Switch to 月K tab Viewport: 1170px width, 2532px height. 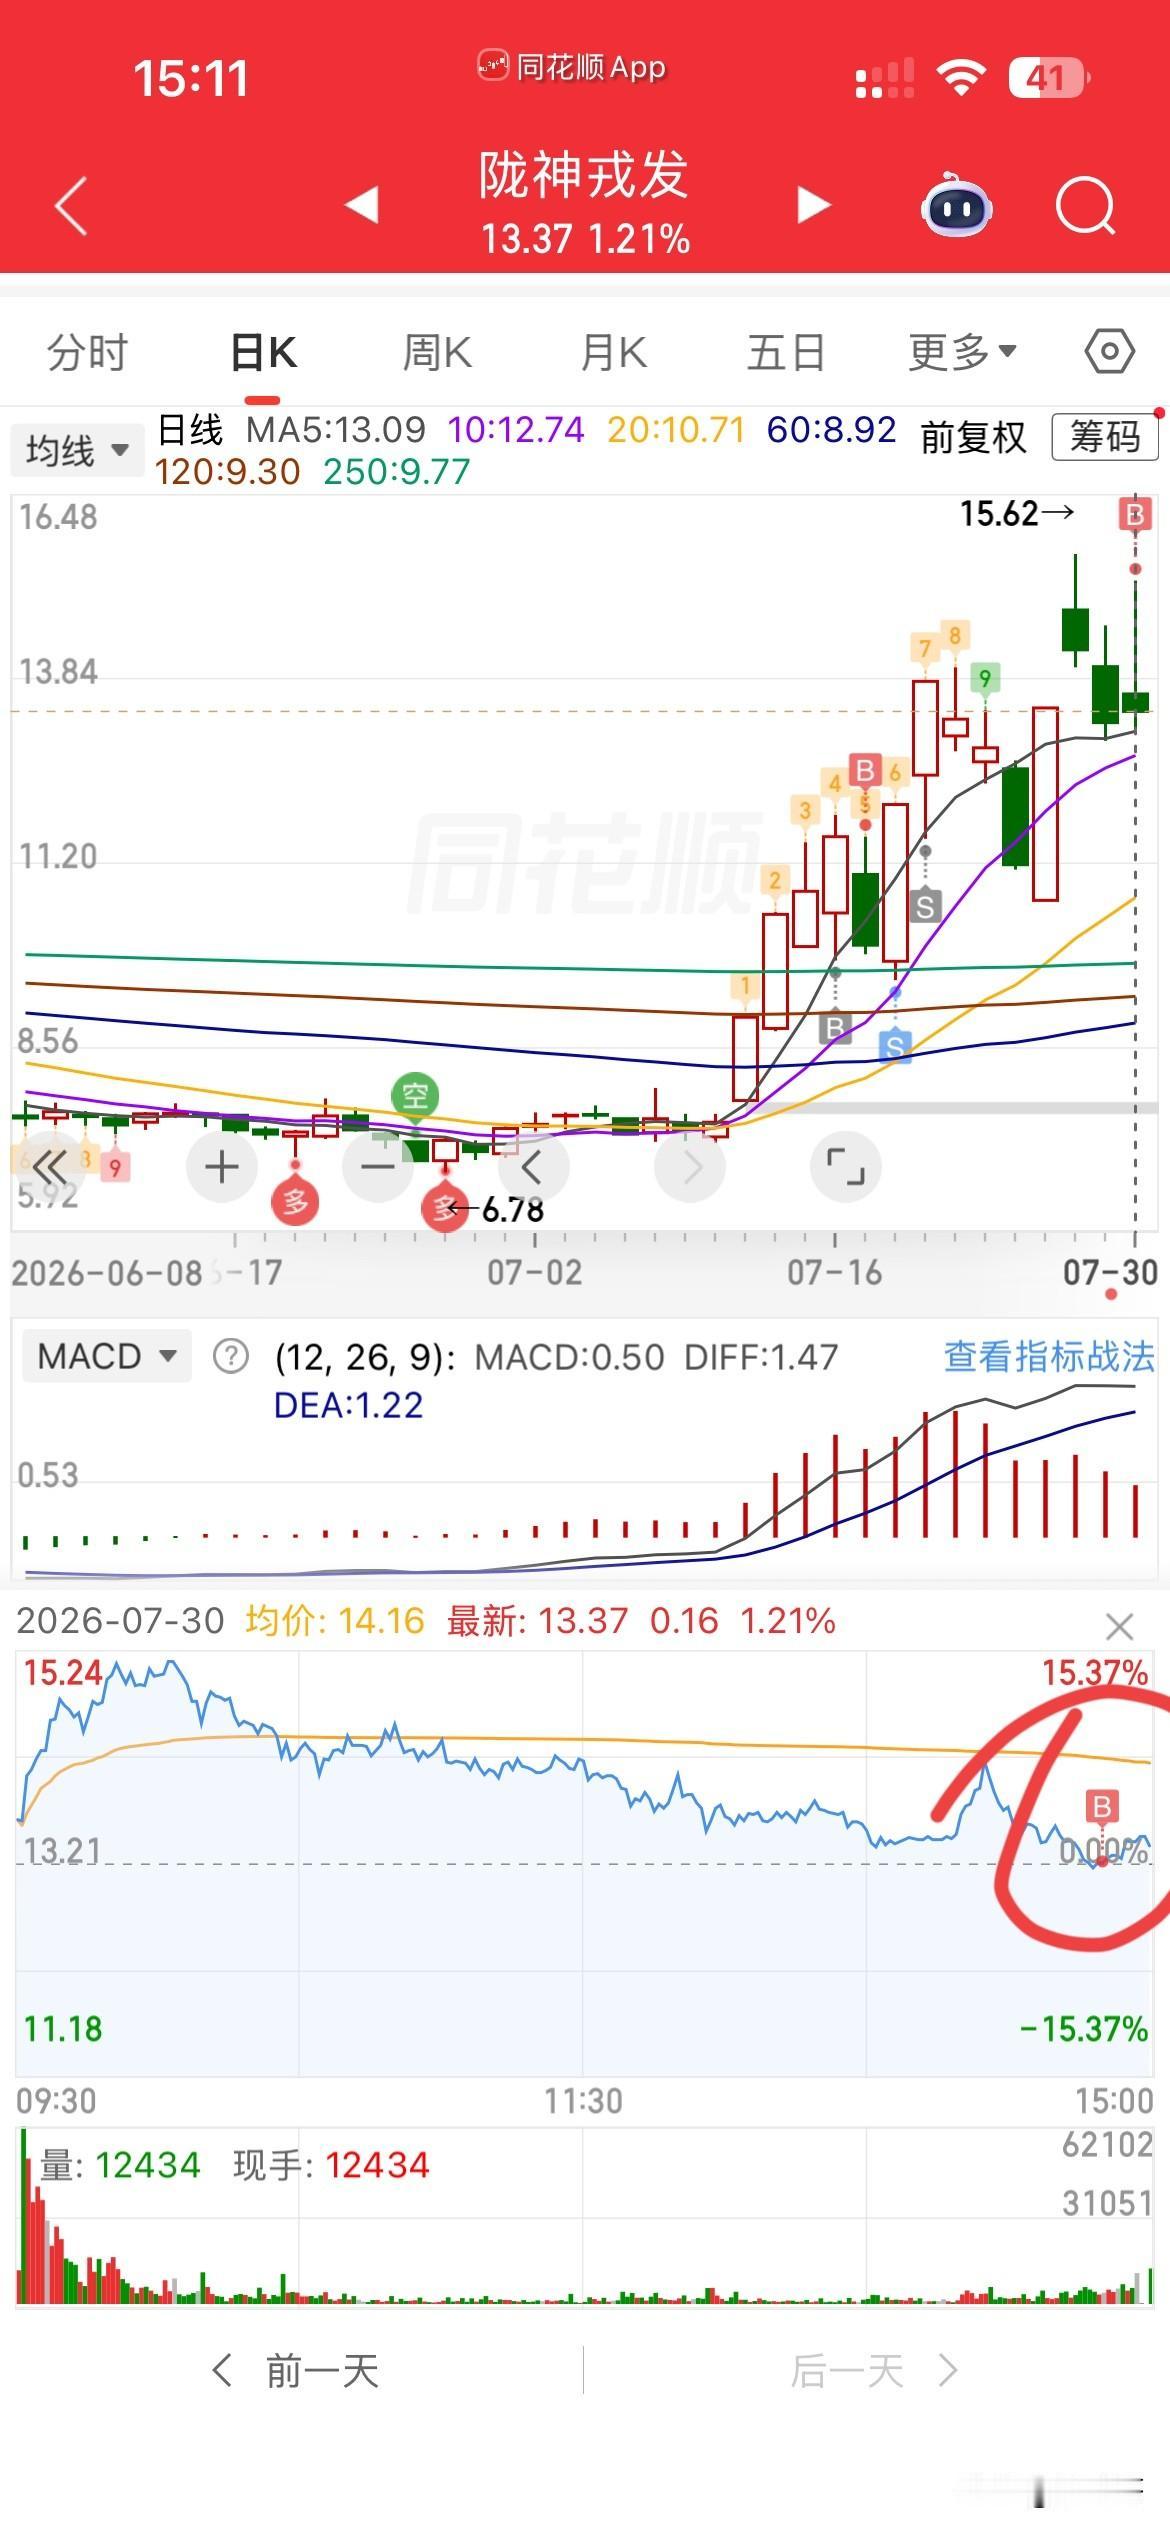coord(613,352)
